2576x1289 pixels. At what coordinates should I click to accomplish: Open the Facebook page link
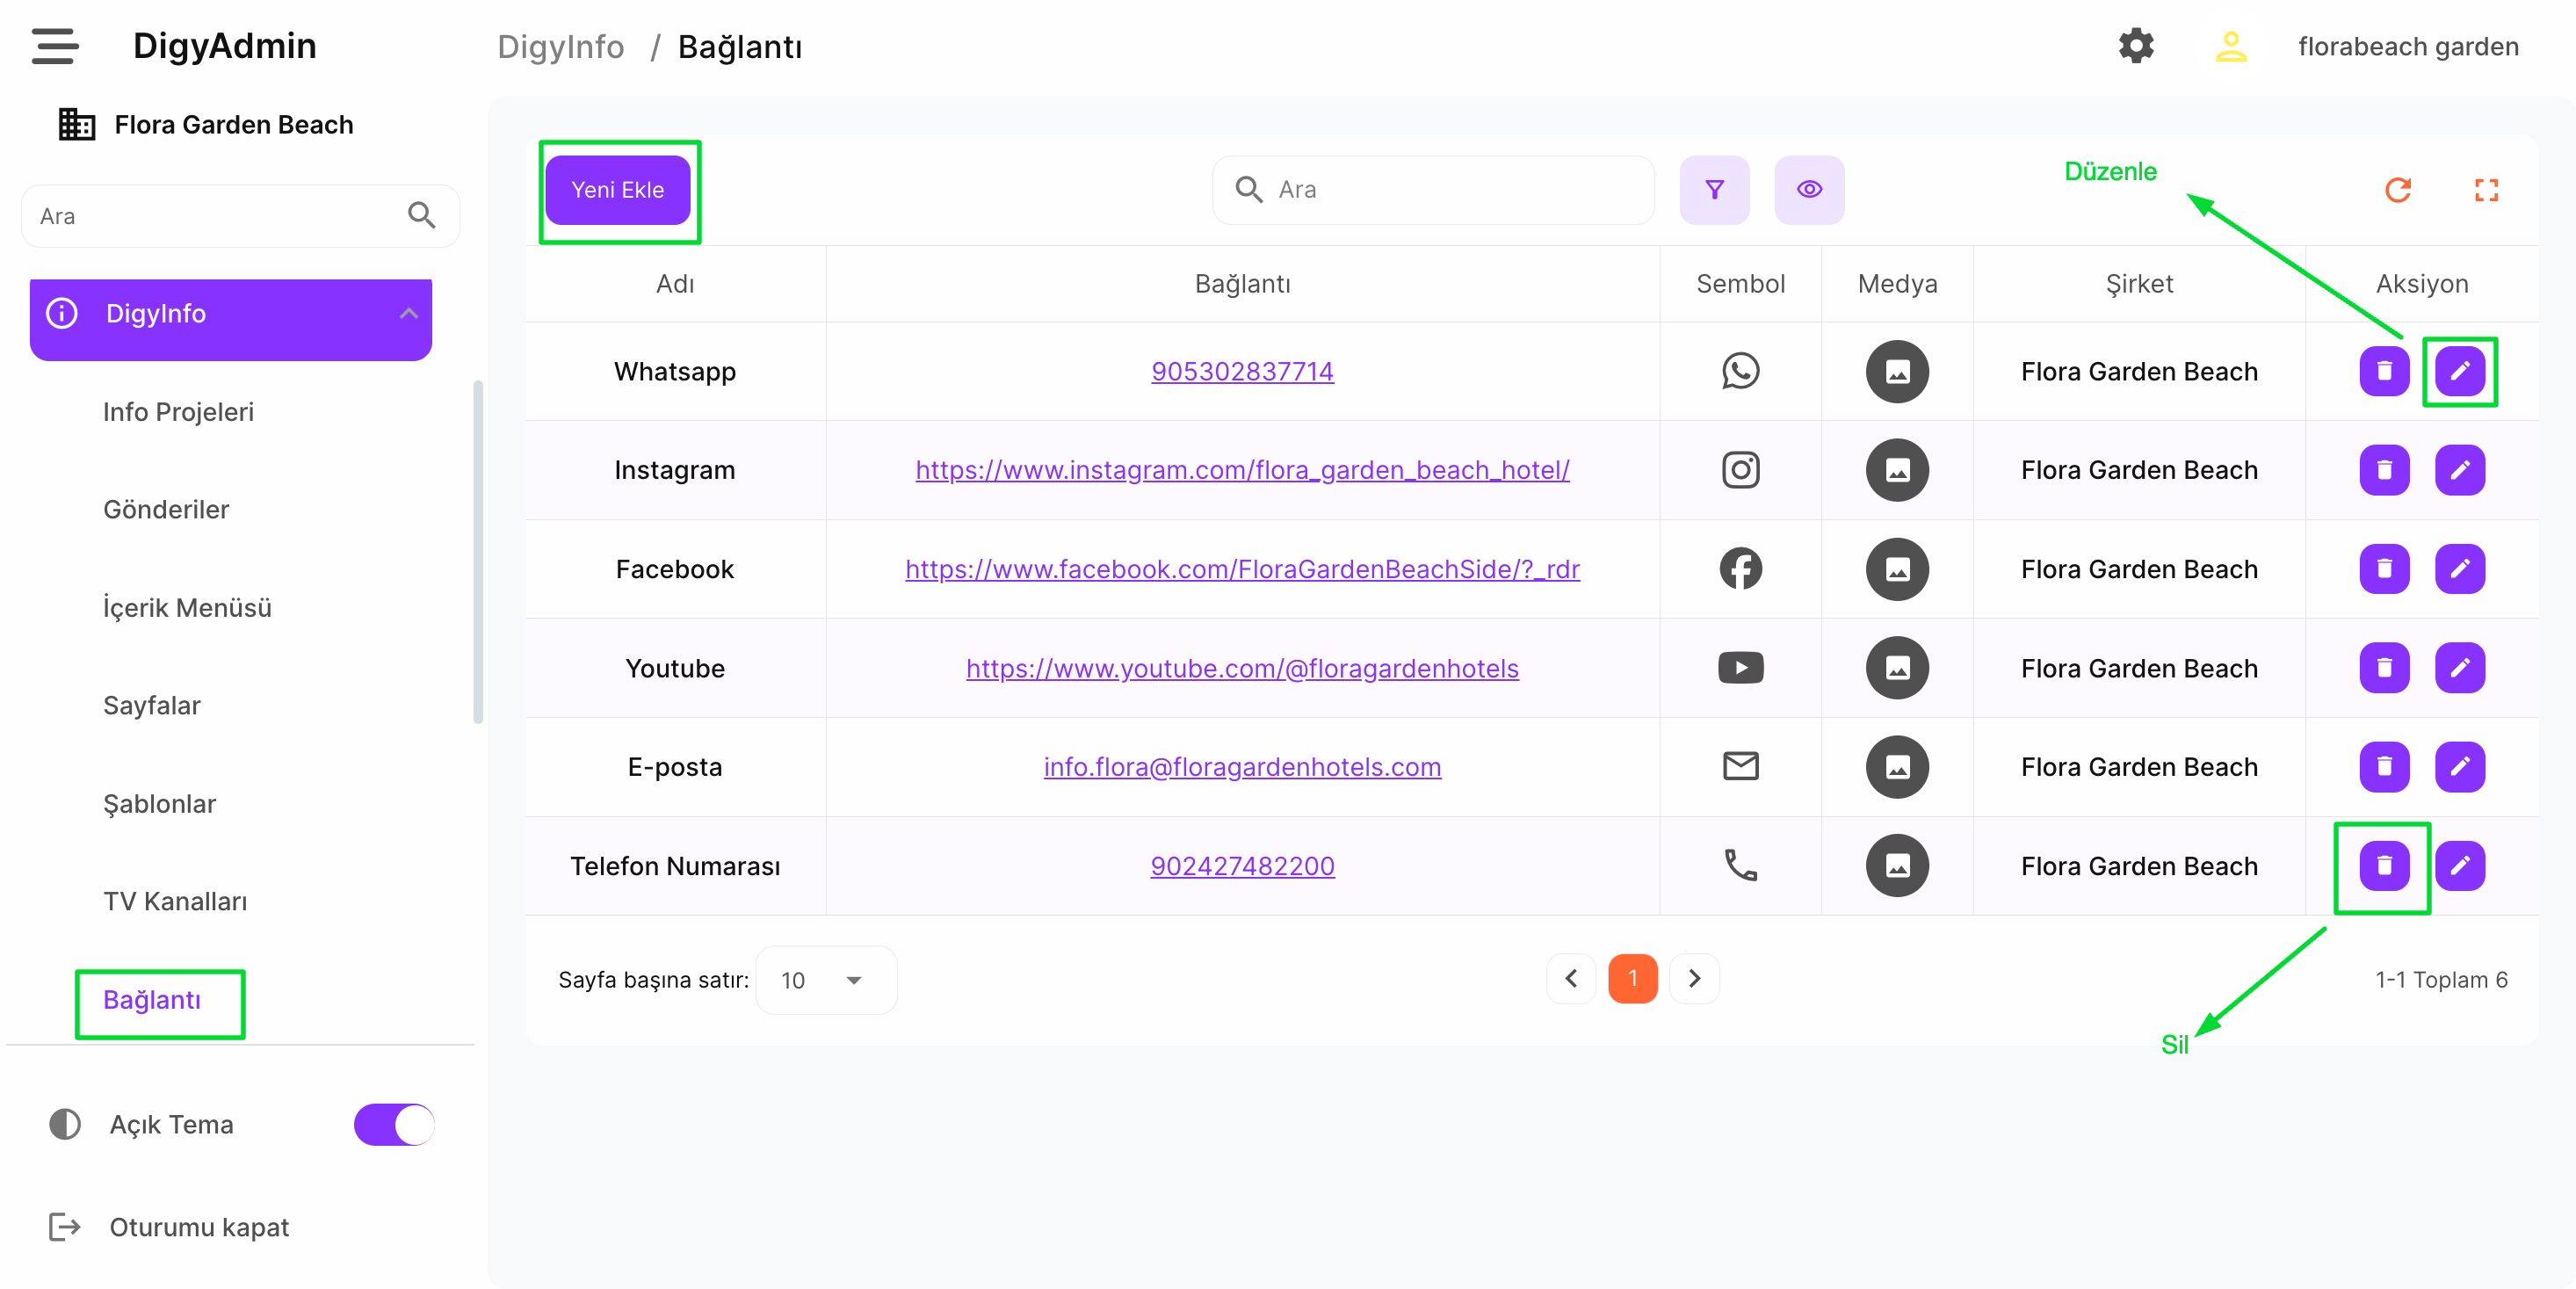(x=1241, y=569)
